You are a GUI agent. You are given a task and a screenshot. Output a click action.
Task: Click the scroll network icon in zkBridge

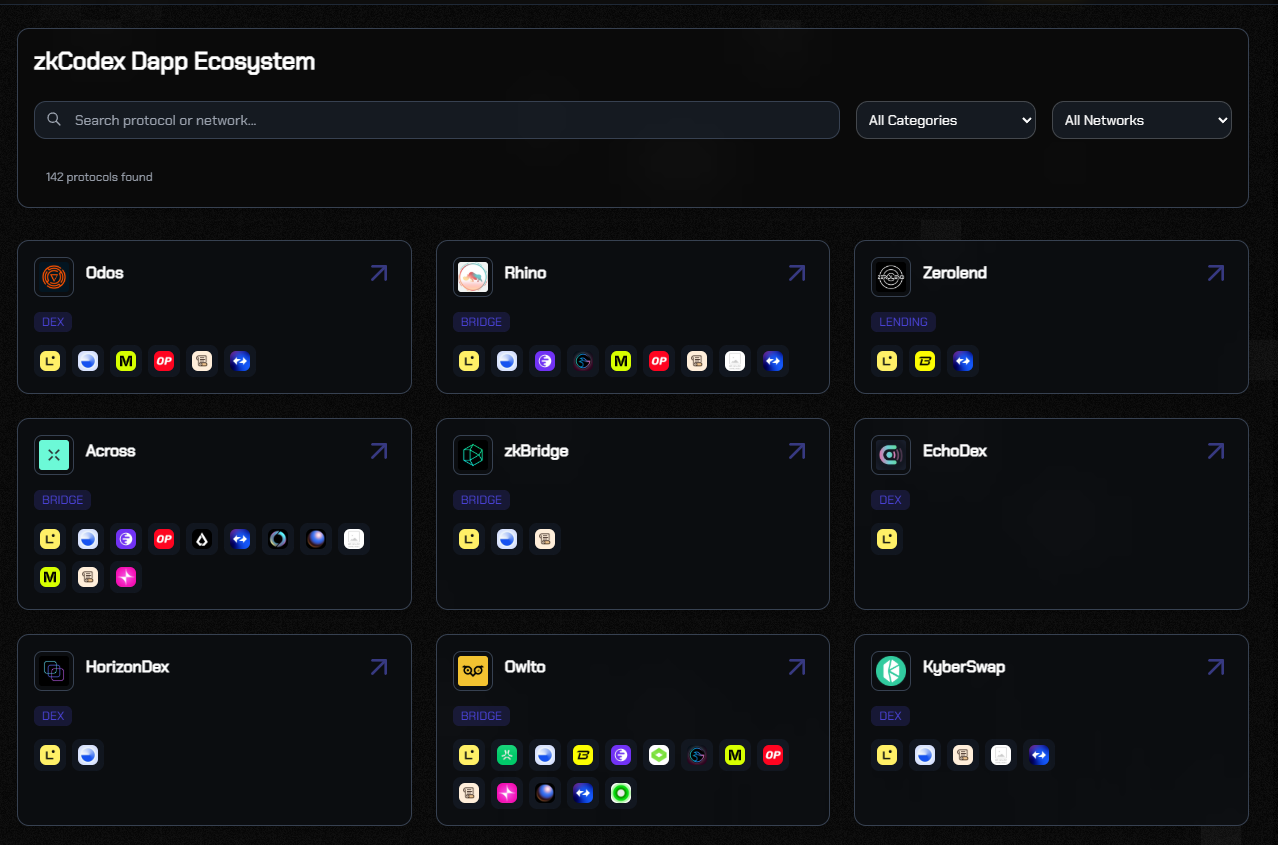point(545,539)
